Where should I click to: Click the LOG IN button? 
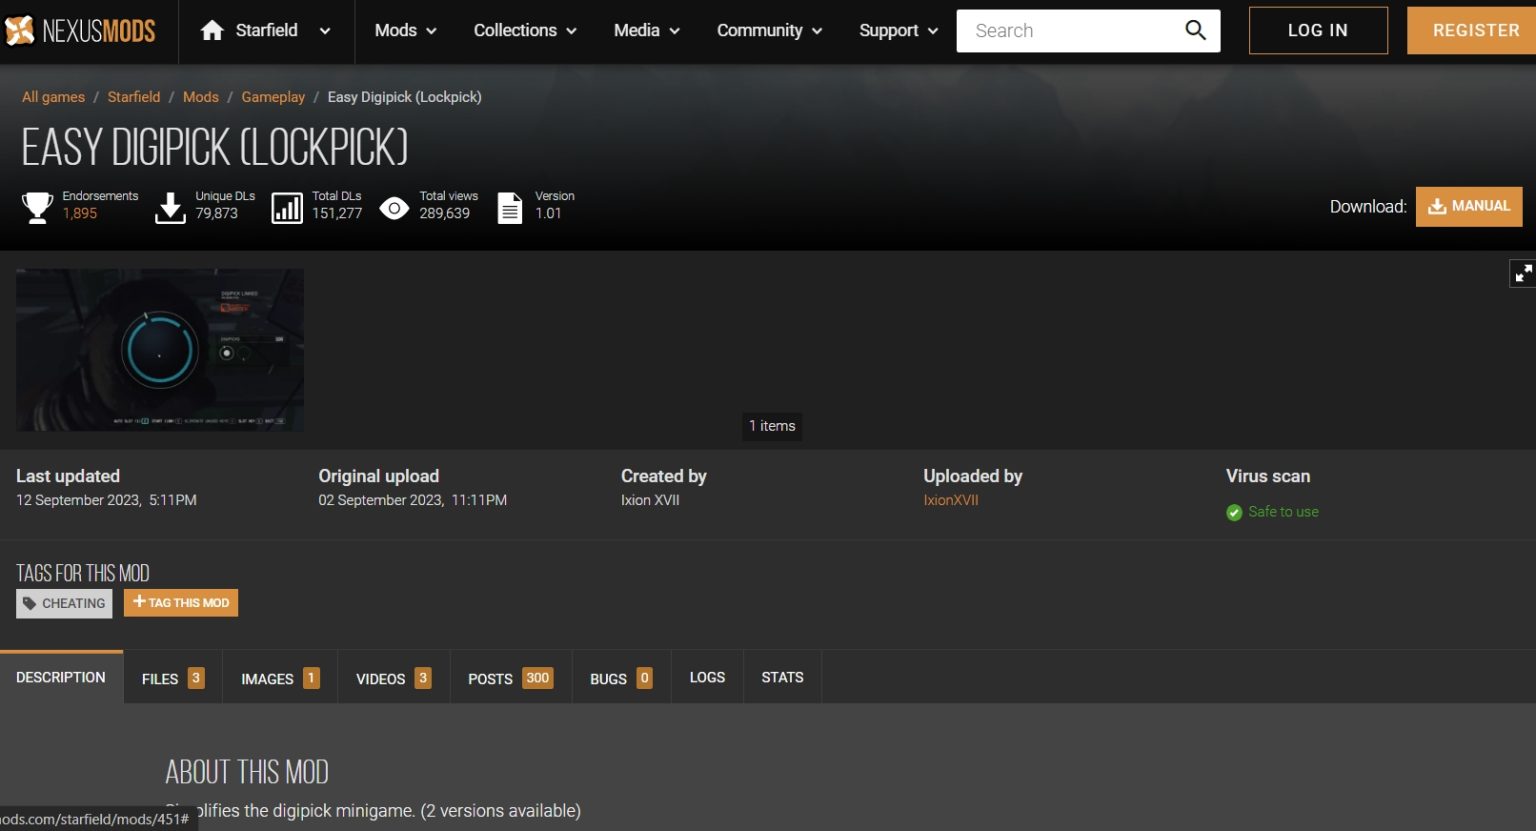(1318, 30)
